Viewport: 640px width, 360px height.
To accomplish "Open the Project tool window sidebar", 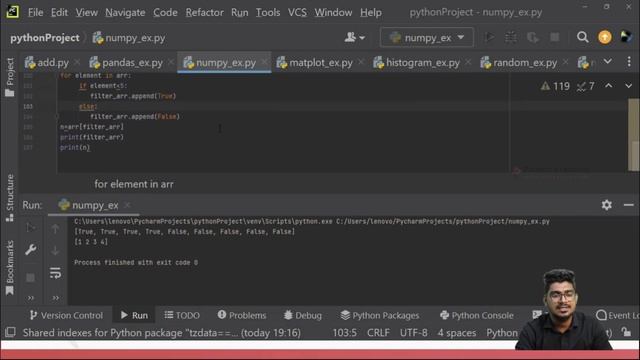I will coord(10,77).
